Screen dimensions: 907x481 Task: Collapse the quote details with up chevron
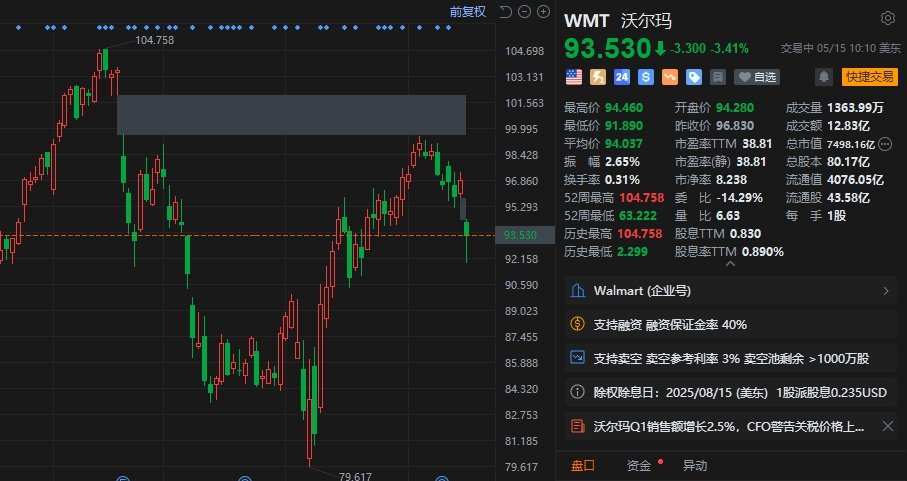[731, 264]
